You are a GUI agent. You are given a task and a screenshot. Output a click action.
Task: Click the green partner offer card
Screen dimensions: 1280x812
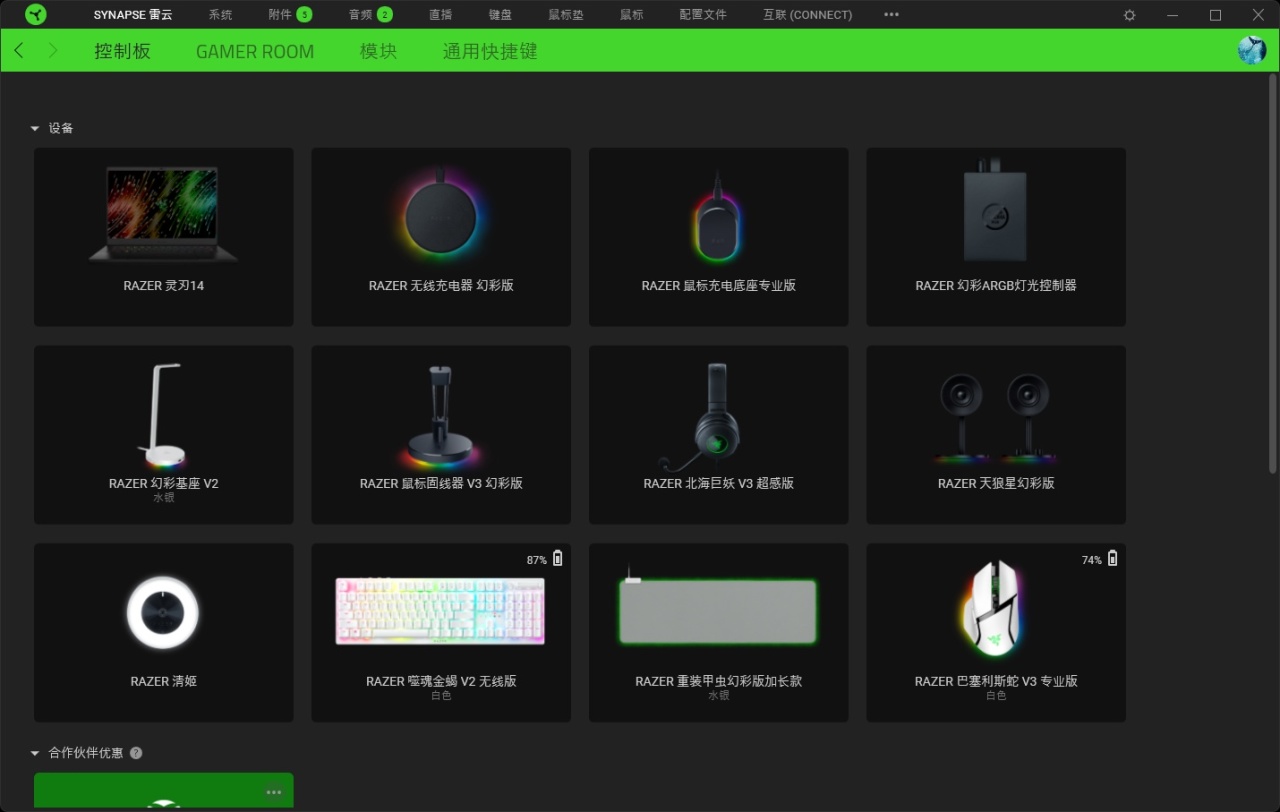[164, 791]
